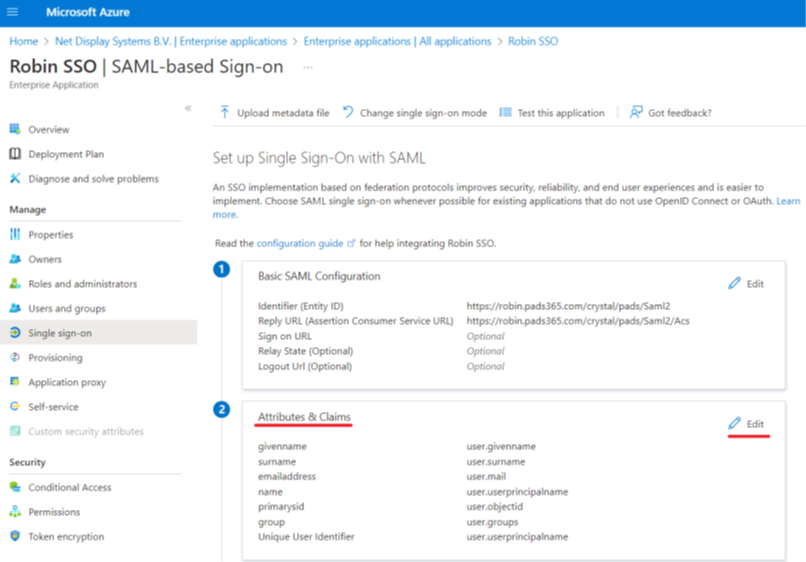The image size is (806, 562).
Task: Open Self-service in sidebar
Action: click(x=53, y=407)
